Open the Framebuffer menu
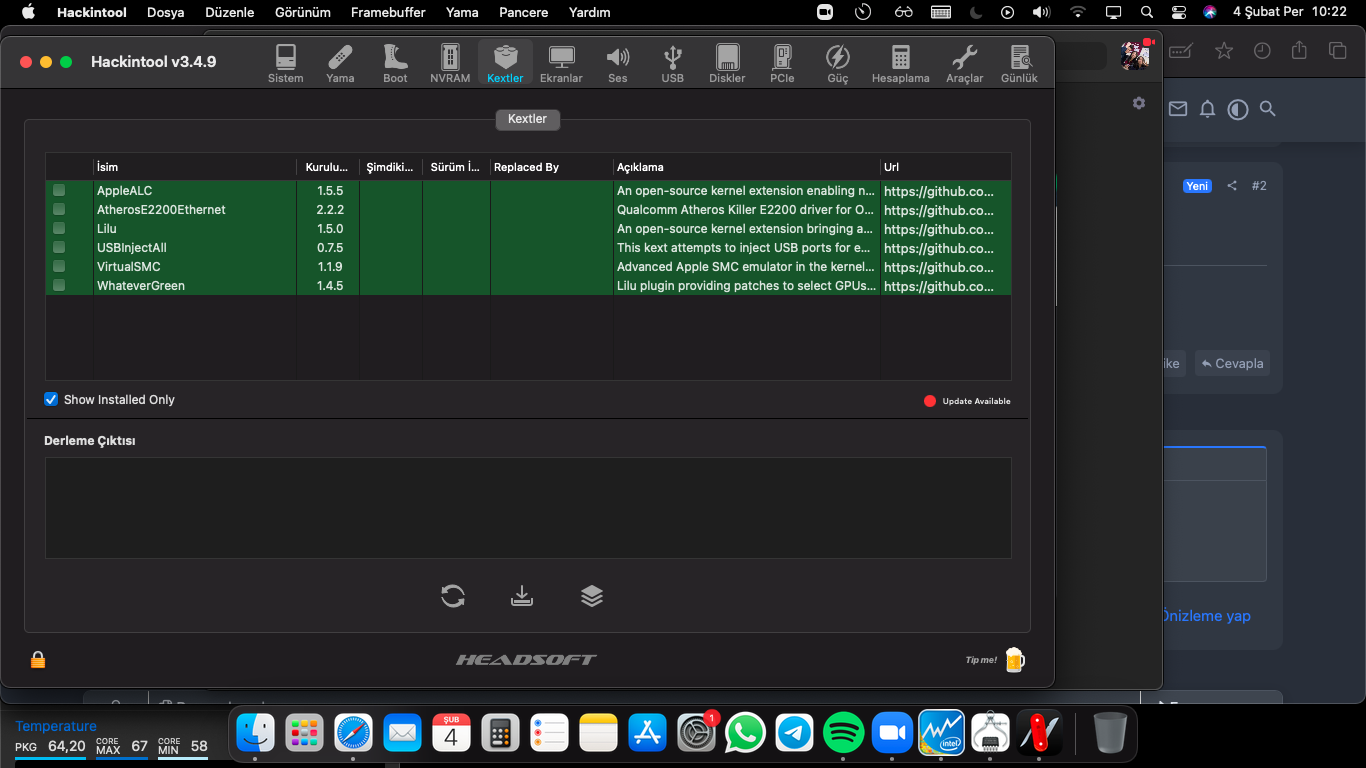1366x768 pixels. coord(388,12)
